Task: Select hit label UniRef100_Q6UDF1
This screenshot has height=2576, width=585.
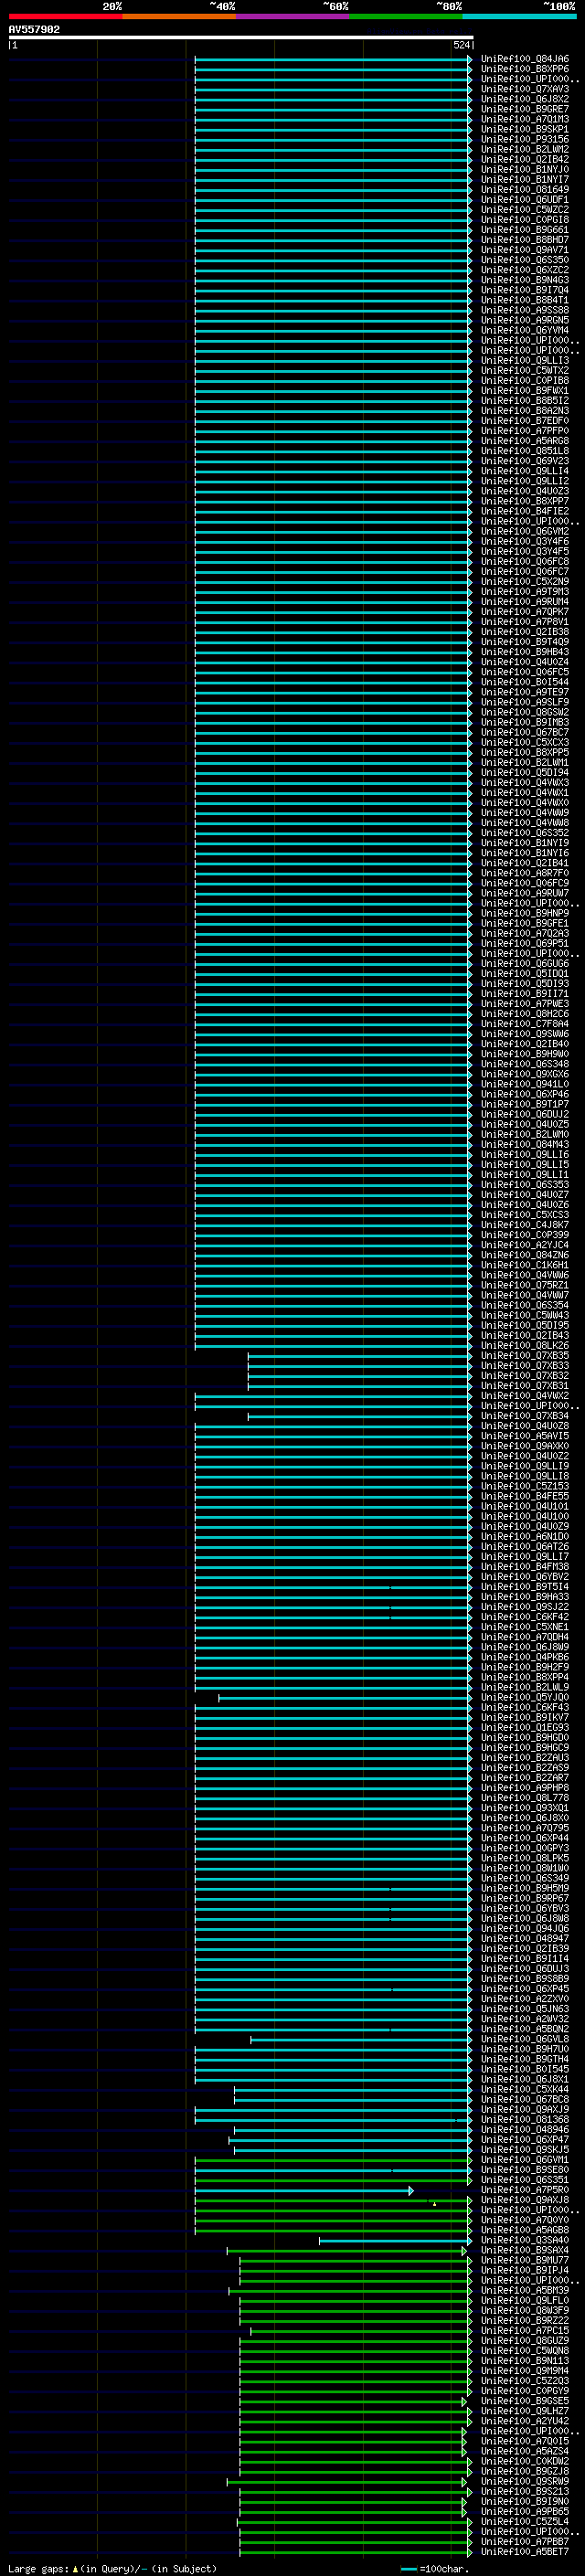Action: 525,199
